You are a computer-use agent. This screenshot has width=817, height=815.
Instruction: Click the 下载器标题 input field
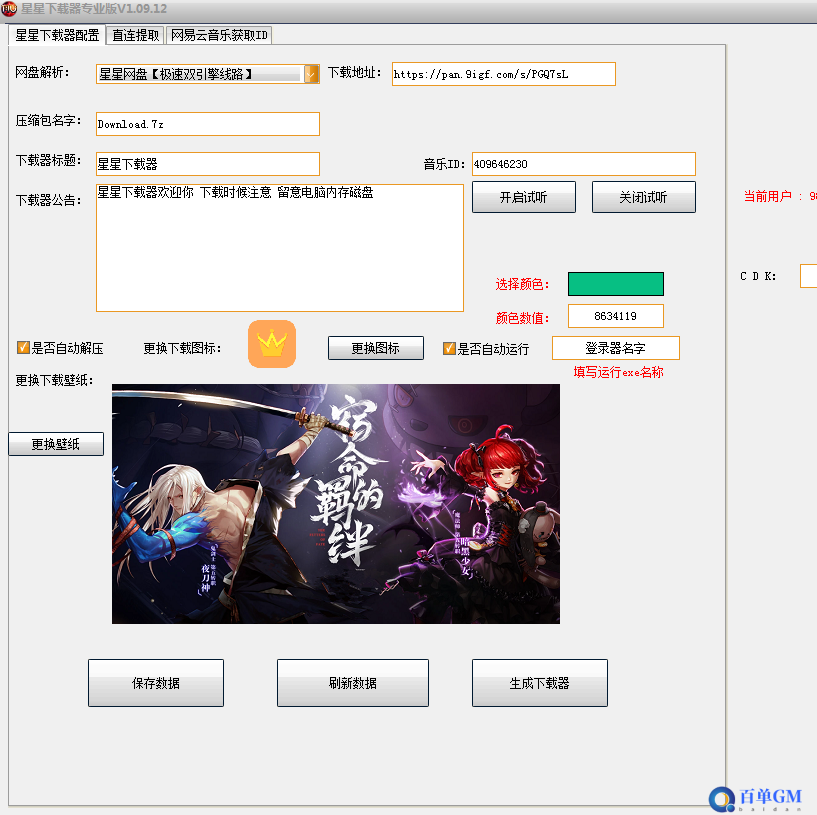[208, 164]
